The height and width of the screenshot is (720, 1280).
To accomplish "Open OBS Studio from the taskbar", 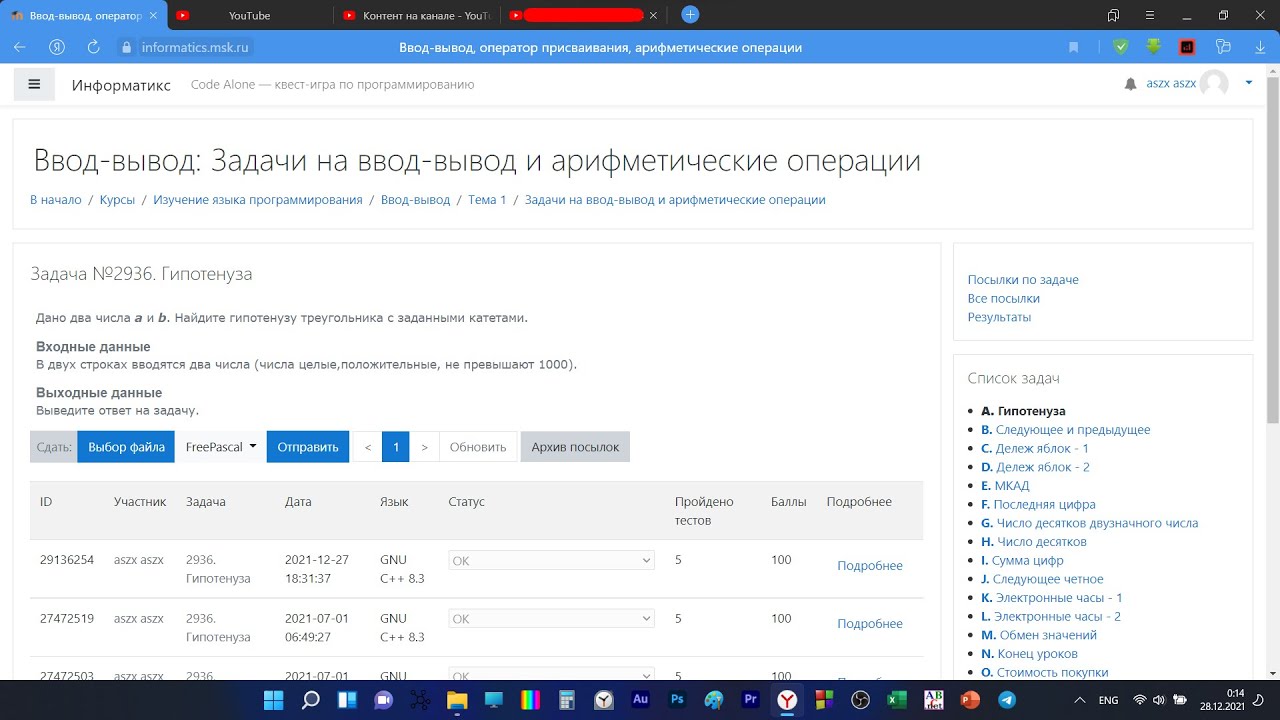I will [x=860, y=700].
